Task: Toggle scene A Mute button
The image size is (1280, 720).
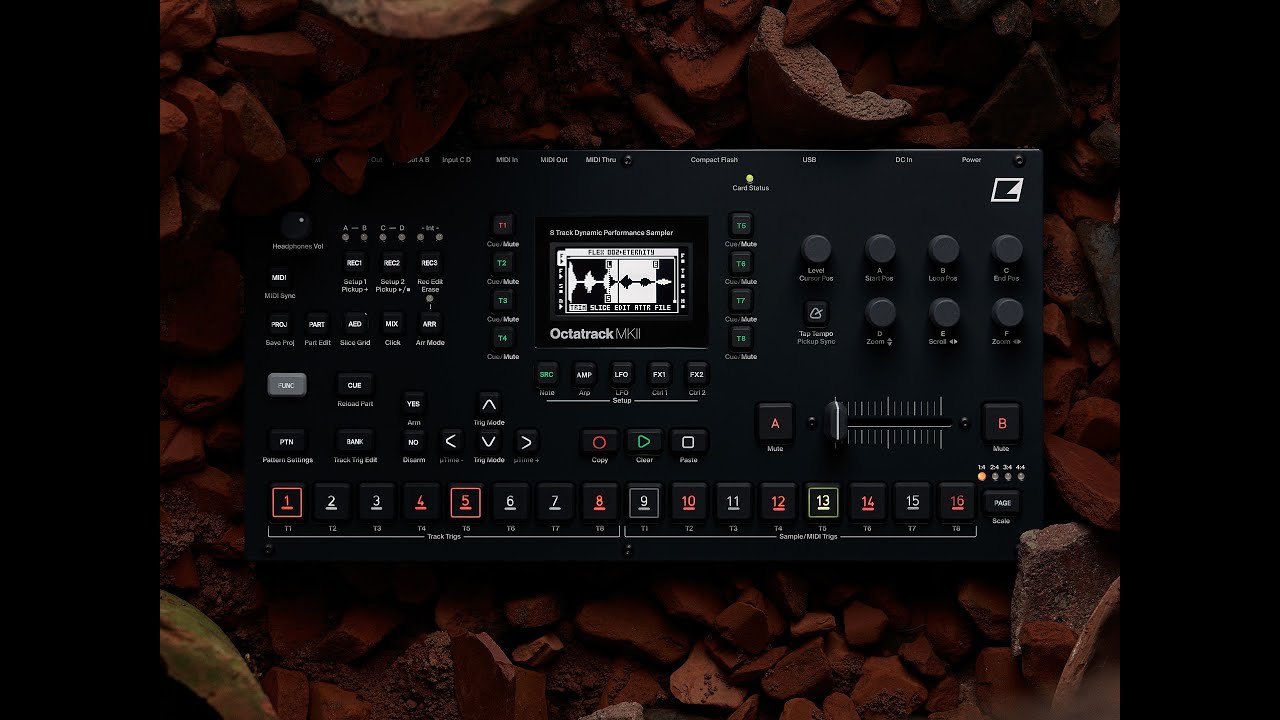Action: pos(775,423)
